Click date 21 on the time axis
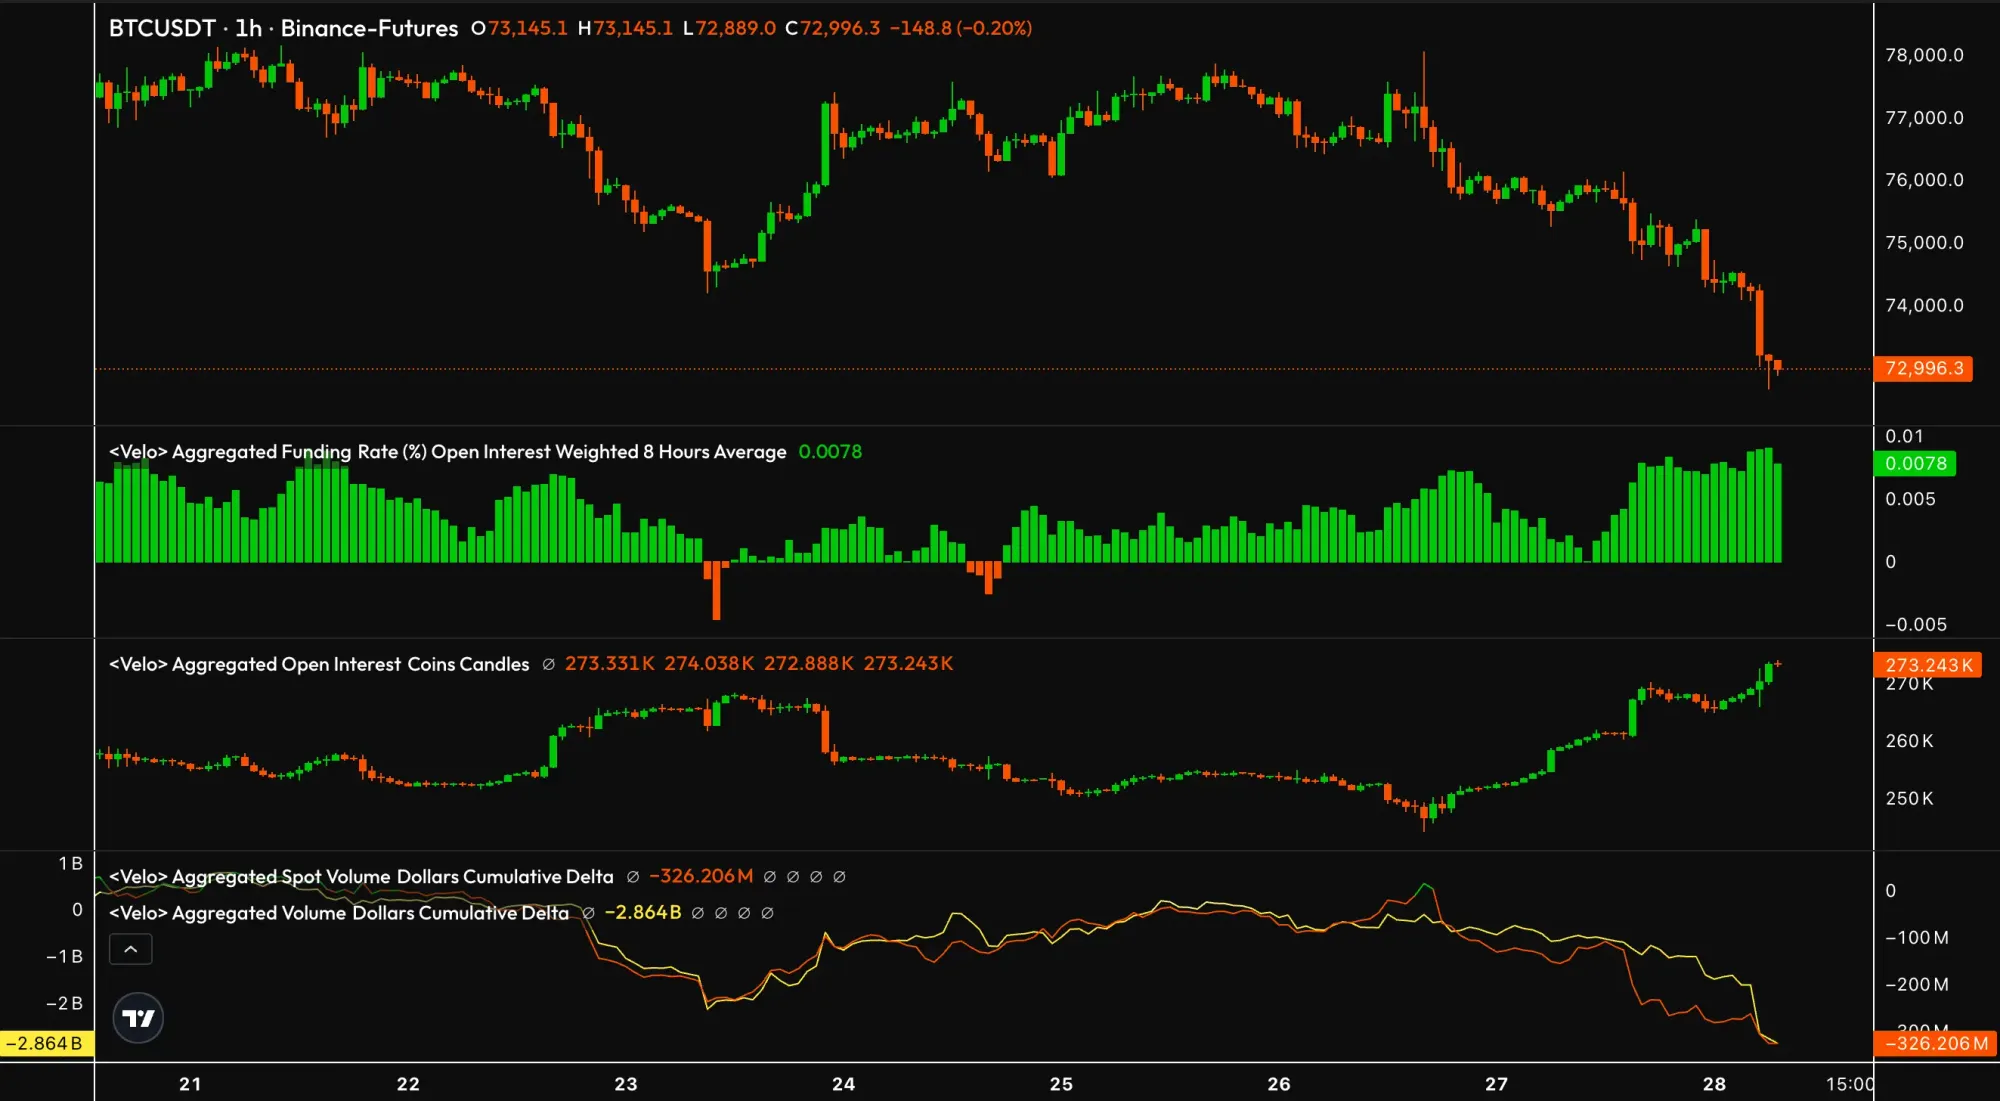The height and width of the screenshot is (1101, 2000). (190, 1084)
